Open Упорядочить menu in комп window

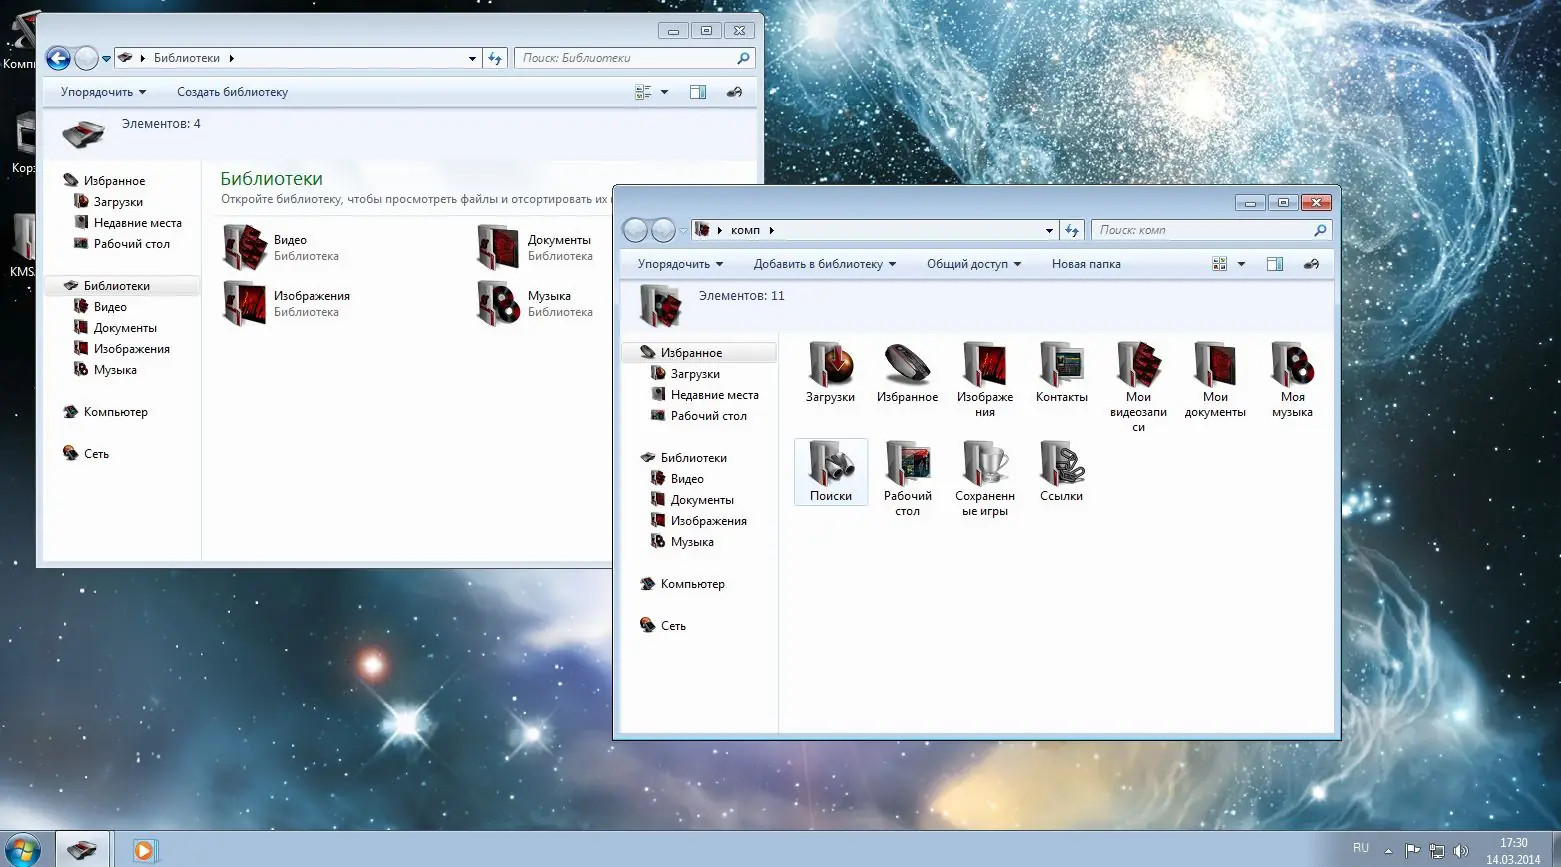coord(680,264)
